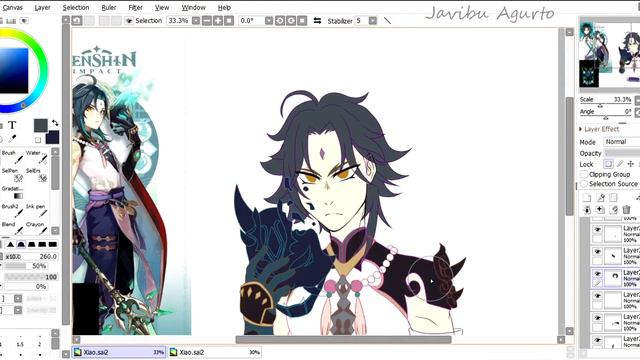This screenshot has height=360, width=640.
Task: Expand the Layer Effect section
Action: (581, 129)
